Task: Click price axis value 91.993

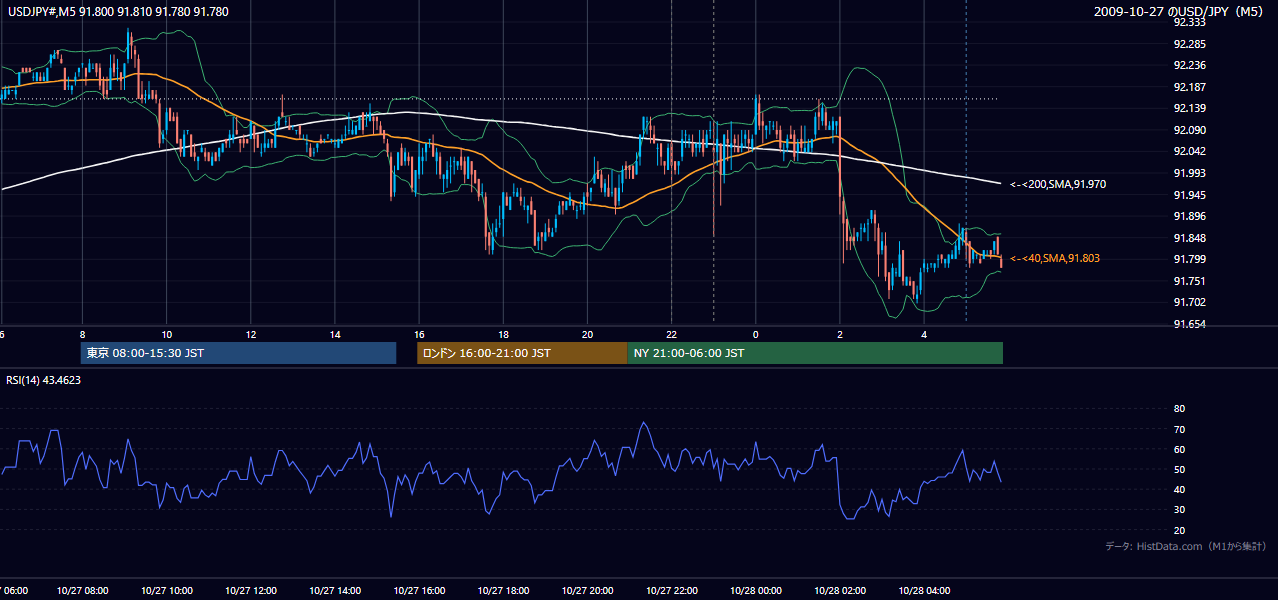Action: [1190, 173]
